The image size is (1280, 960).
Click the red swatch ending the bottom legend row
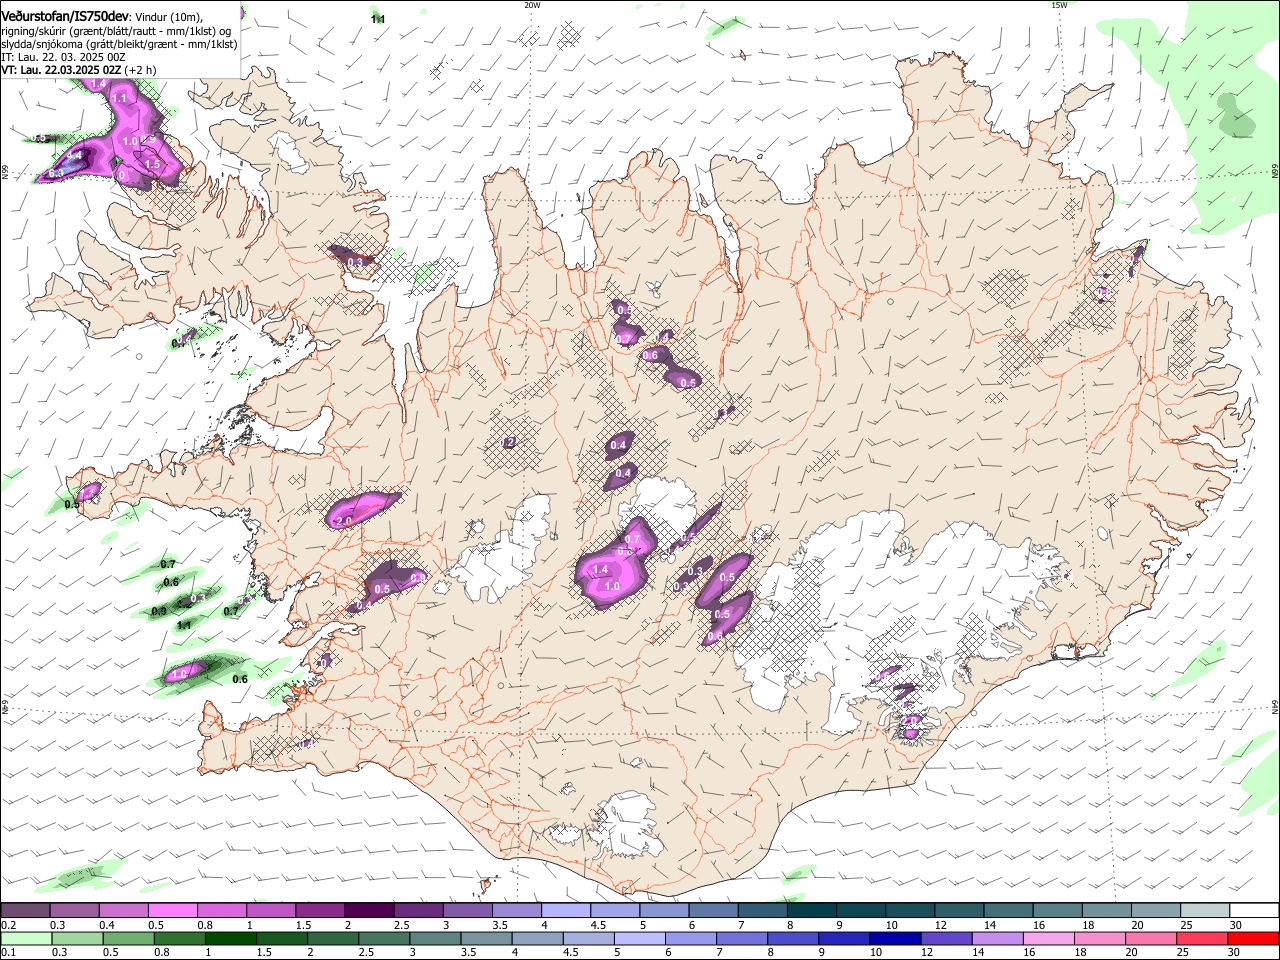pyautogui.click(x=1252, y=938)
